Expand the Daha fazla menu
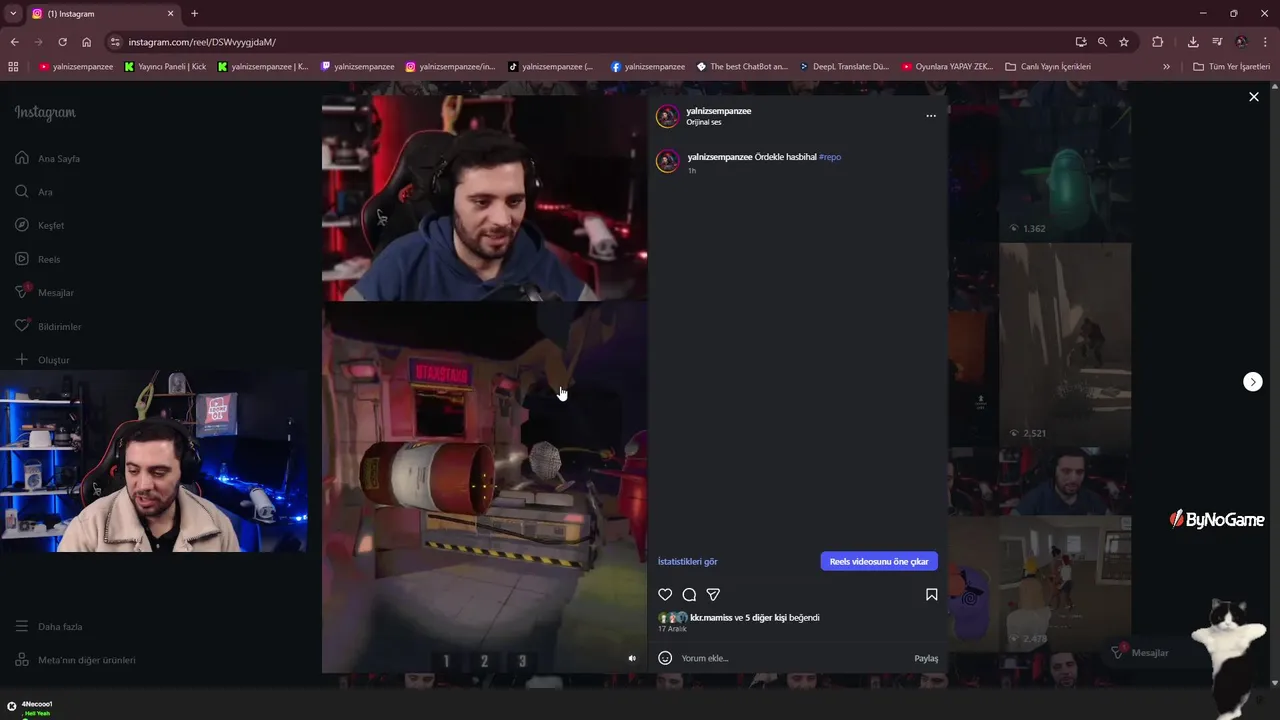The image size is (1280, 720). pyautogui.click(x=49, y=627)
